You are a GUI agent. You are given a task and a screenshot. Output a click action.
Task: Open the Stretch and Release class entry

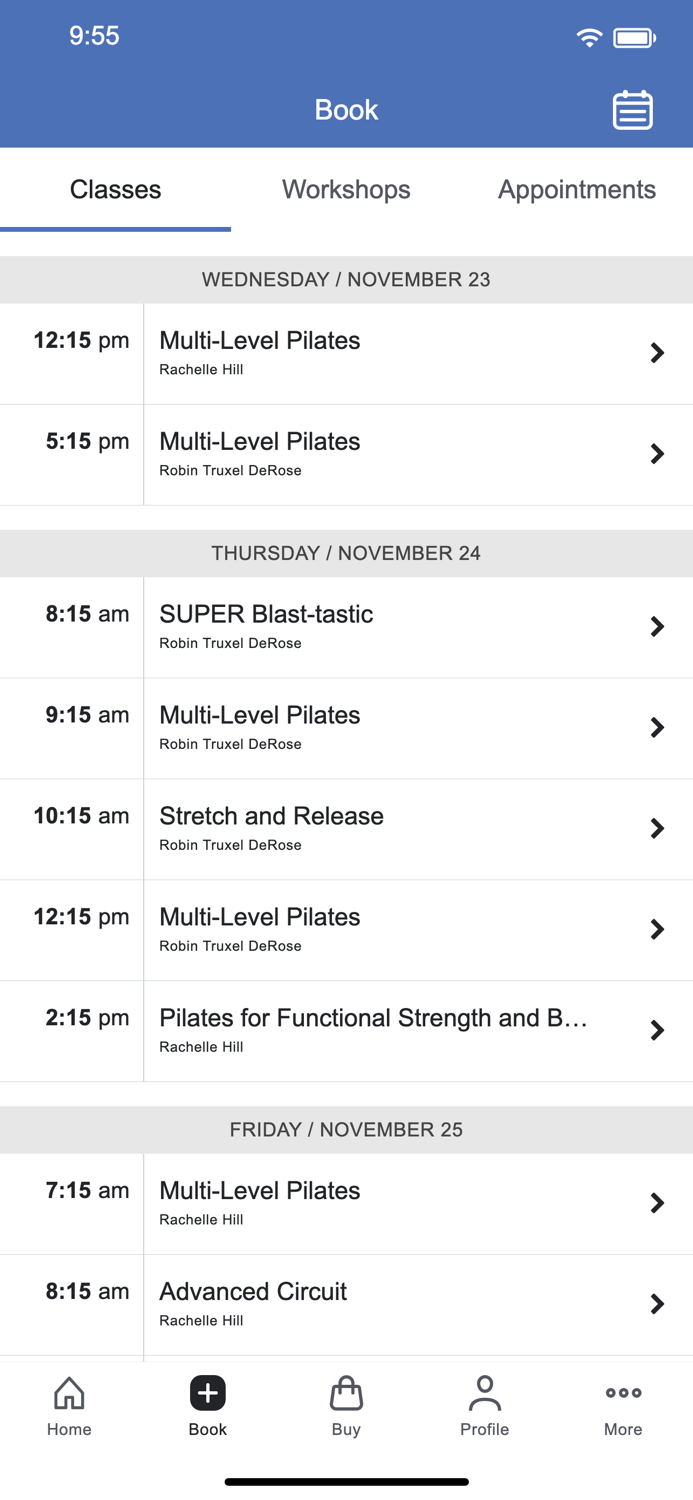pyautogui.click(x=657, y=828)
